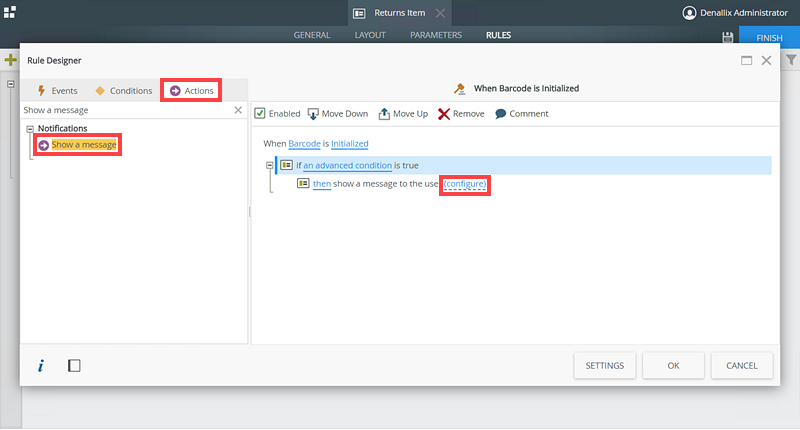Click the CANCEL button
Image resolution: width=800 pixels, height=430 pixels.
[x=742, y=366]
